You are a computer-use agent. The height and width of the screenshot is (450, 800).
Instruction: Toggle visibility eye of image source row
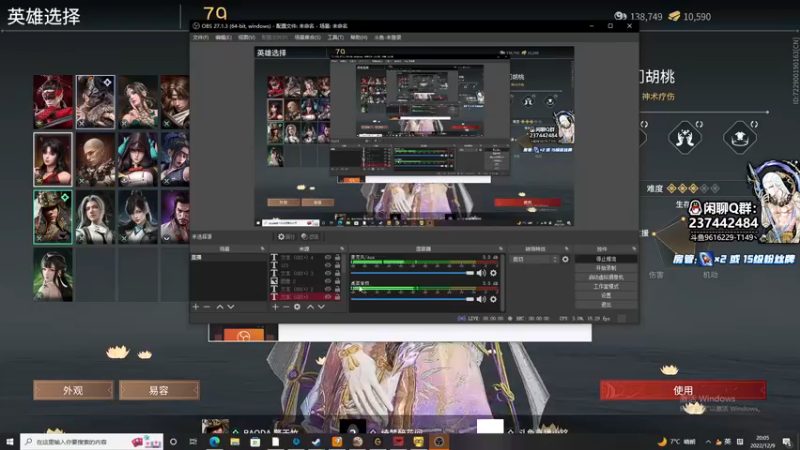(x=328, y=281)
